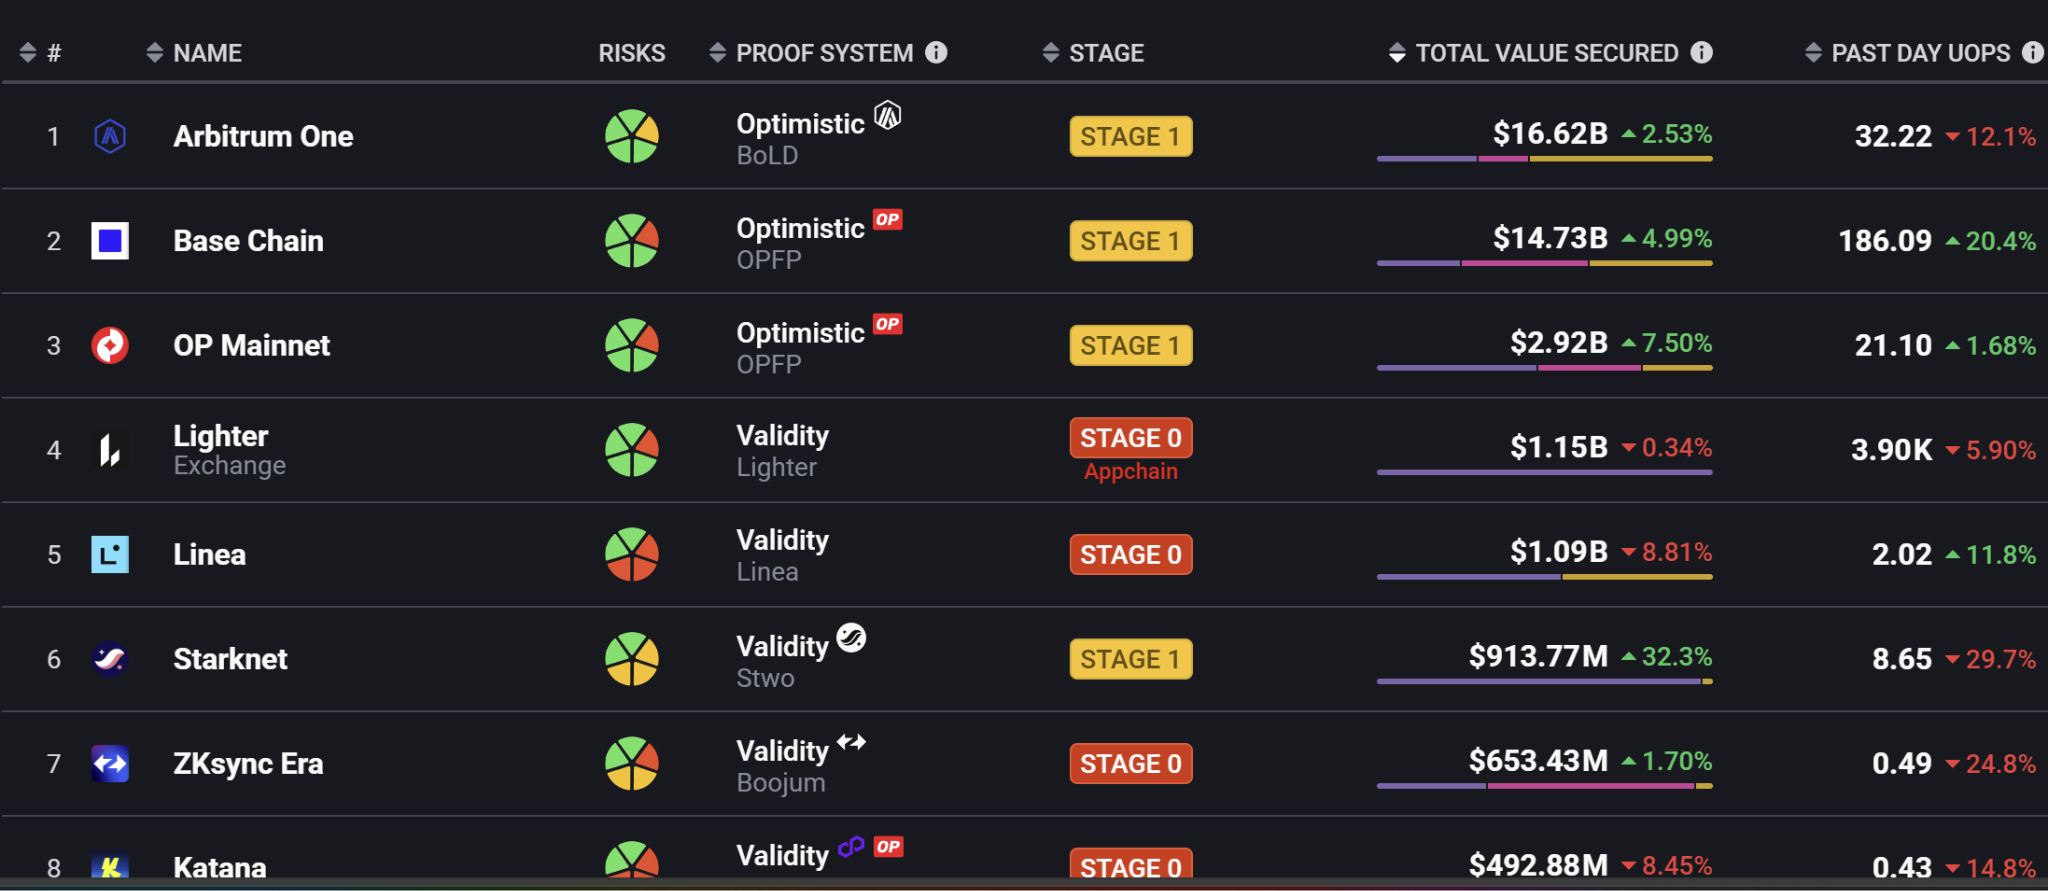This screenshot has height=891, width=2048.
Task: Click the Base Chain value breakdown bar
Action: point(1544,263)
